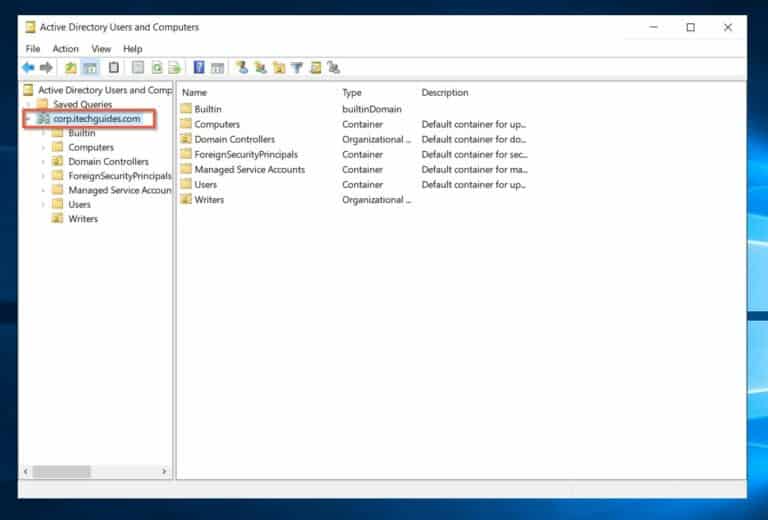The image size is (768, 520).
Task: Expand the Computers node in the tree
Action: coord(43,147)
